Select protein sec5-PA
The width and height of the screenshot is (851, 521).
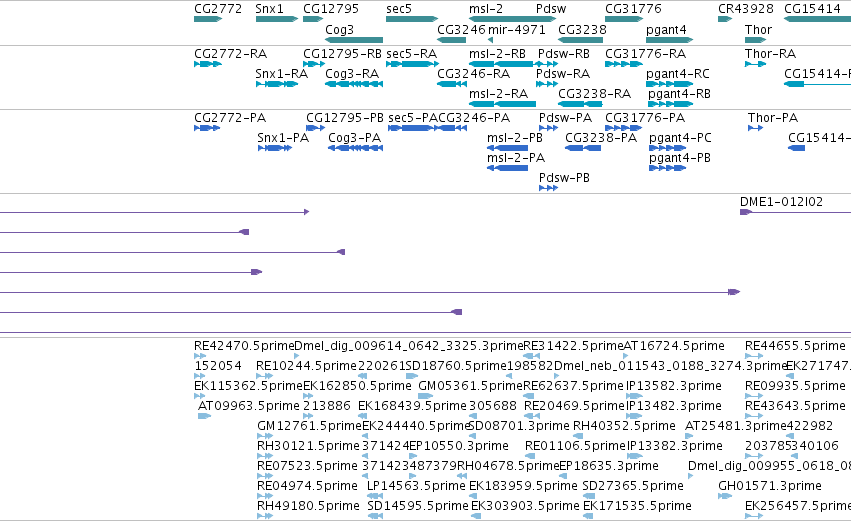413,118
